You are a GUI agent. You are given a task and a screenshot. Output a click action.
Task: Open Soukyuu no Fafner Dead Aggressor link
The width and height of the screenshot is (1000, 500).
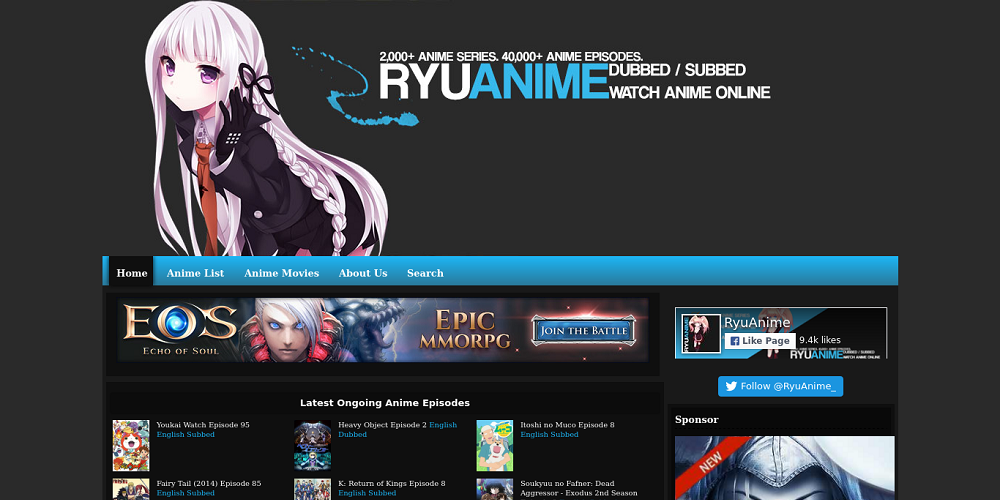tap(578, 488)
